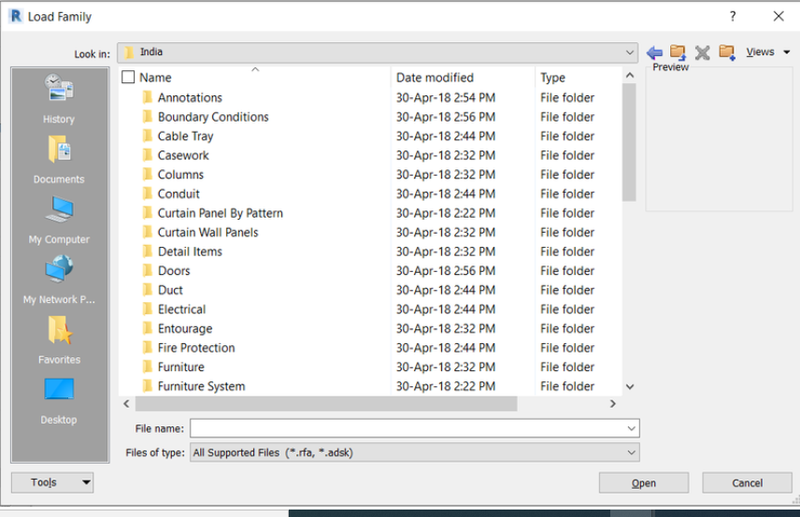Click the Open button
Screen dimensions: 800x517
click(644, 483)
